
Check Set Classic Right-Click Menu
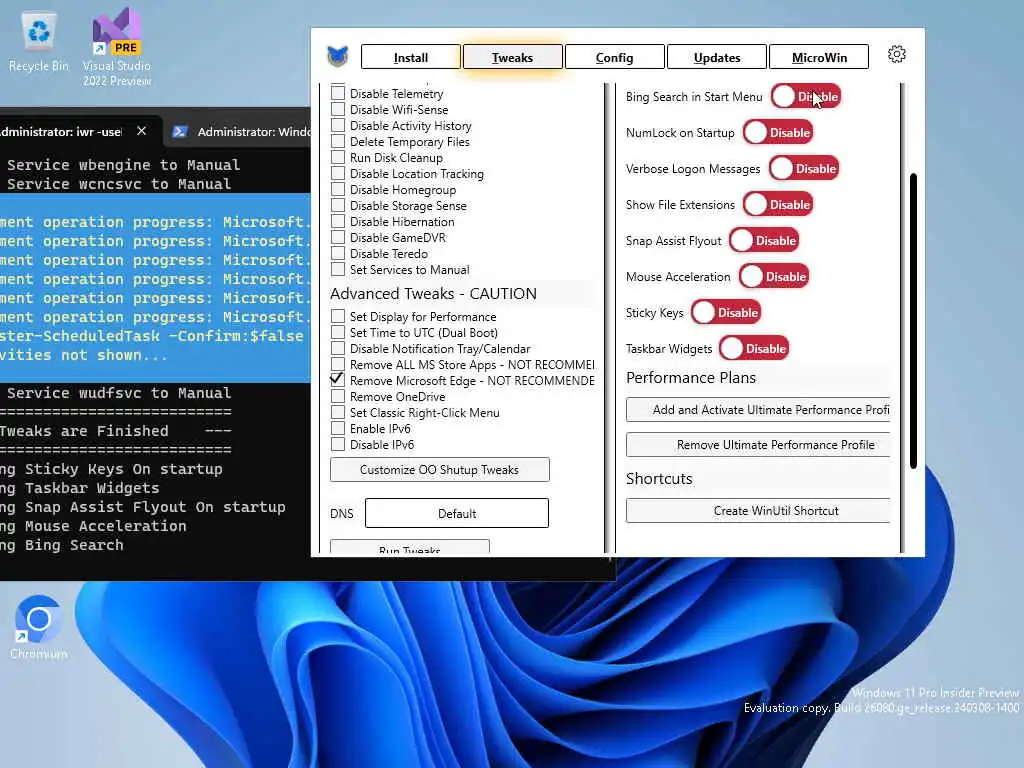pos(338,412)
